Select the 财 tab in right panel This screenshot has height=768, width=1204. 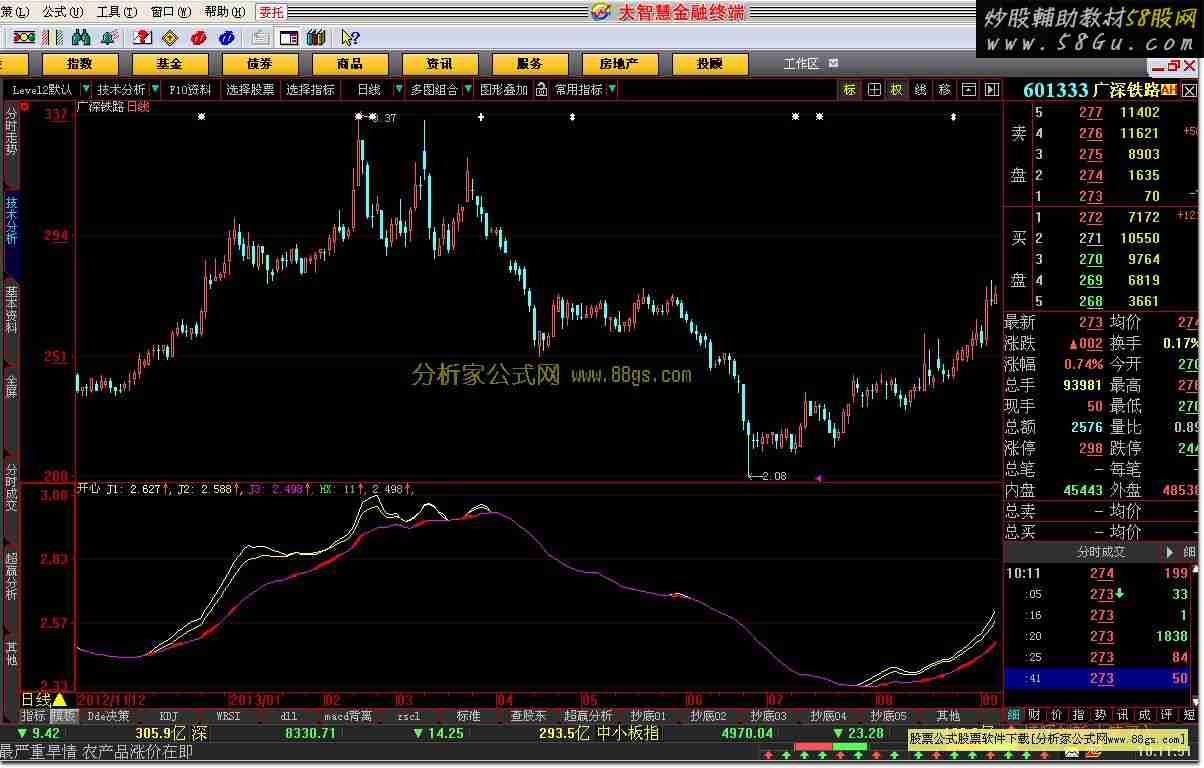(x=1032, y=715)
